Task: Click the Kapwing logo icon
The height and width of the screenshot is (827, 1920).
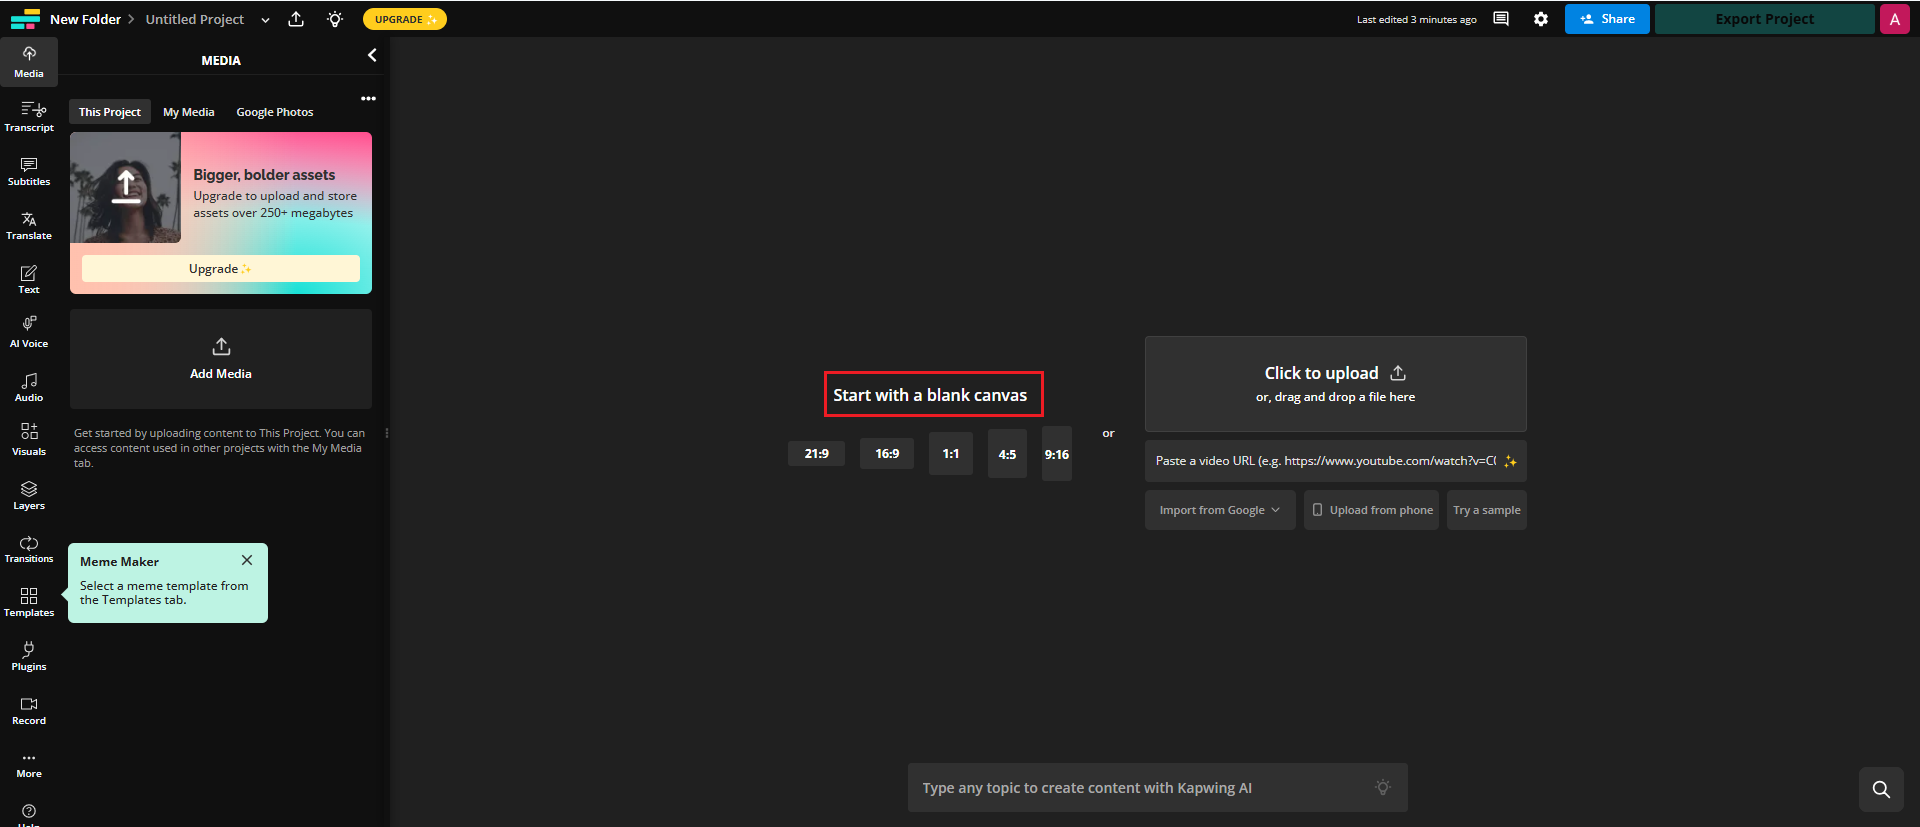Action: coord(25,19)
